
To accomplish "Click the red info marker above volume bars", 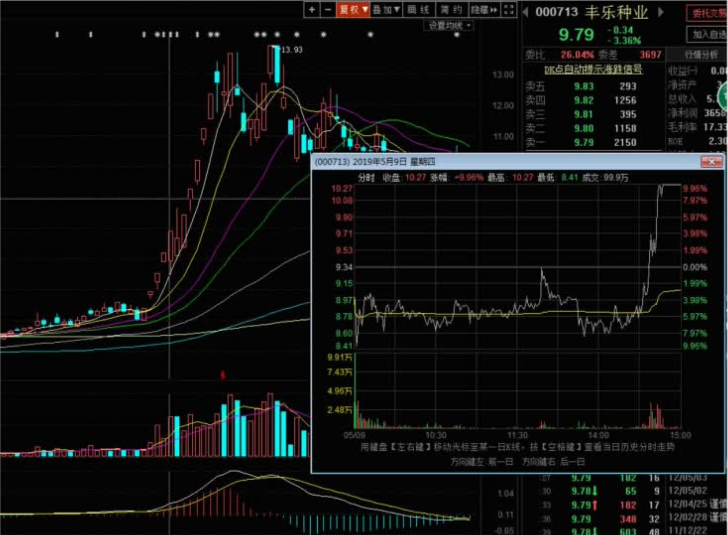I will [x=223, y=375].
